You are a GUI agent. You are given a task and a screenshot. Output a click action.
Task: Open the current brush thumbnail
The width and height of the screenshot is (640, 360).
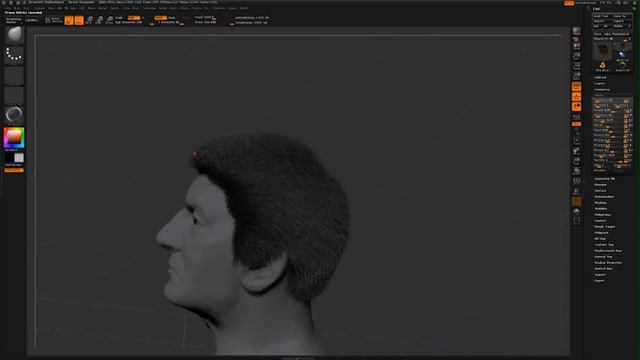pos(14,34)
